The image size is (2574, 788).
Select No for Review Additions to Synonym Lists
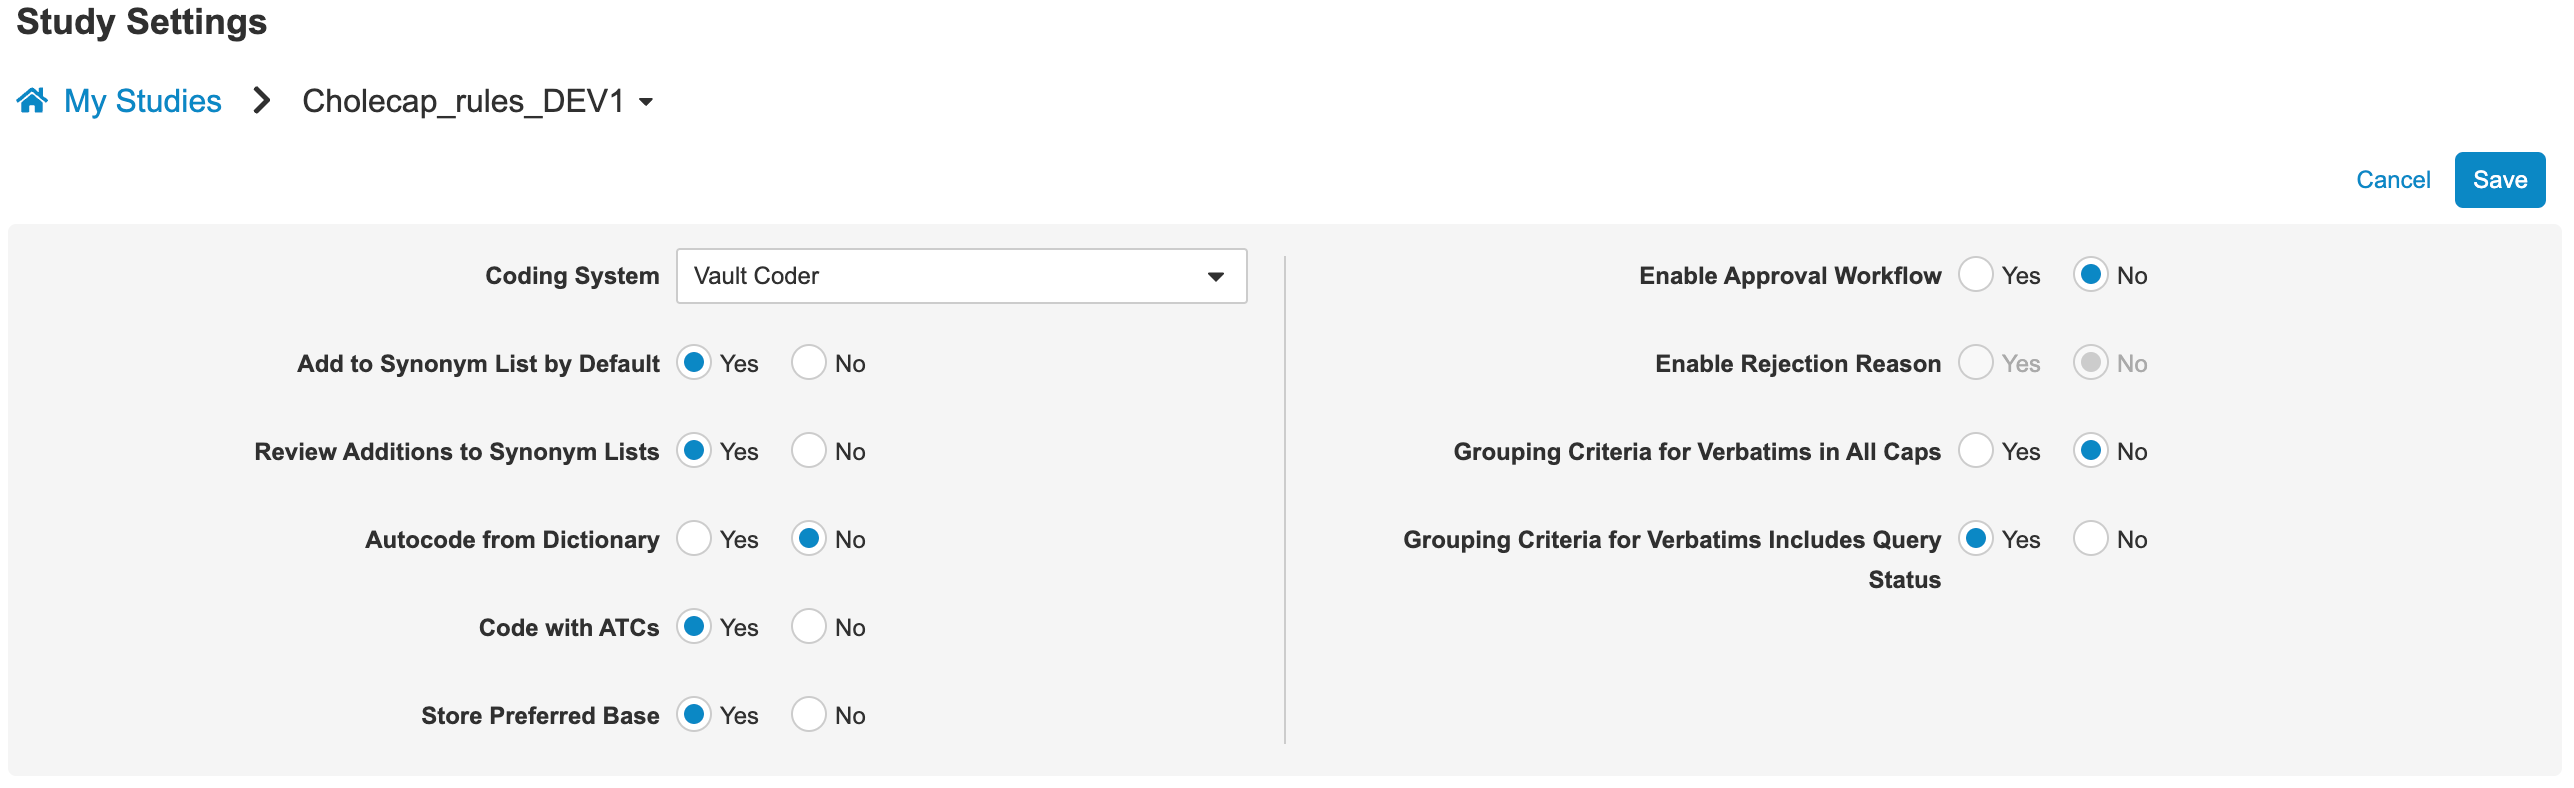[809, 451]
